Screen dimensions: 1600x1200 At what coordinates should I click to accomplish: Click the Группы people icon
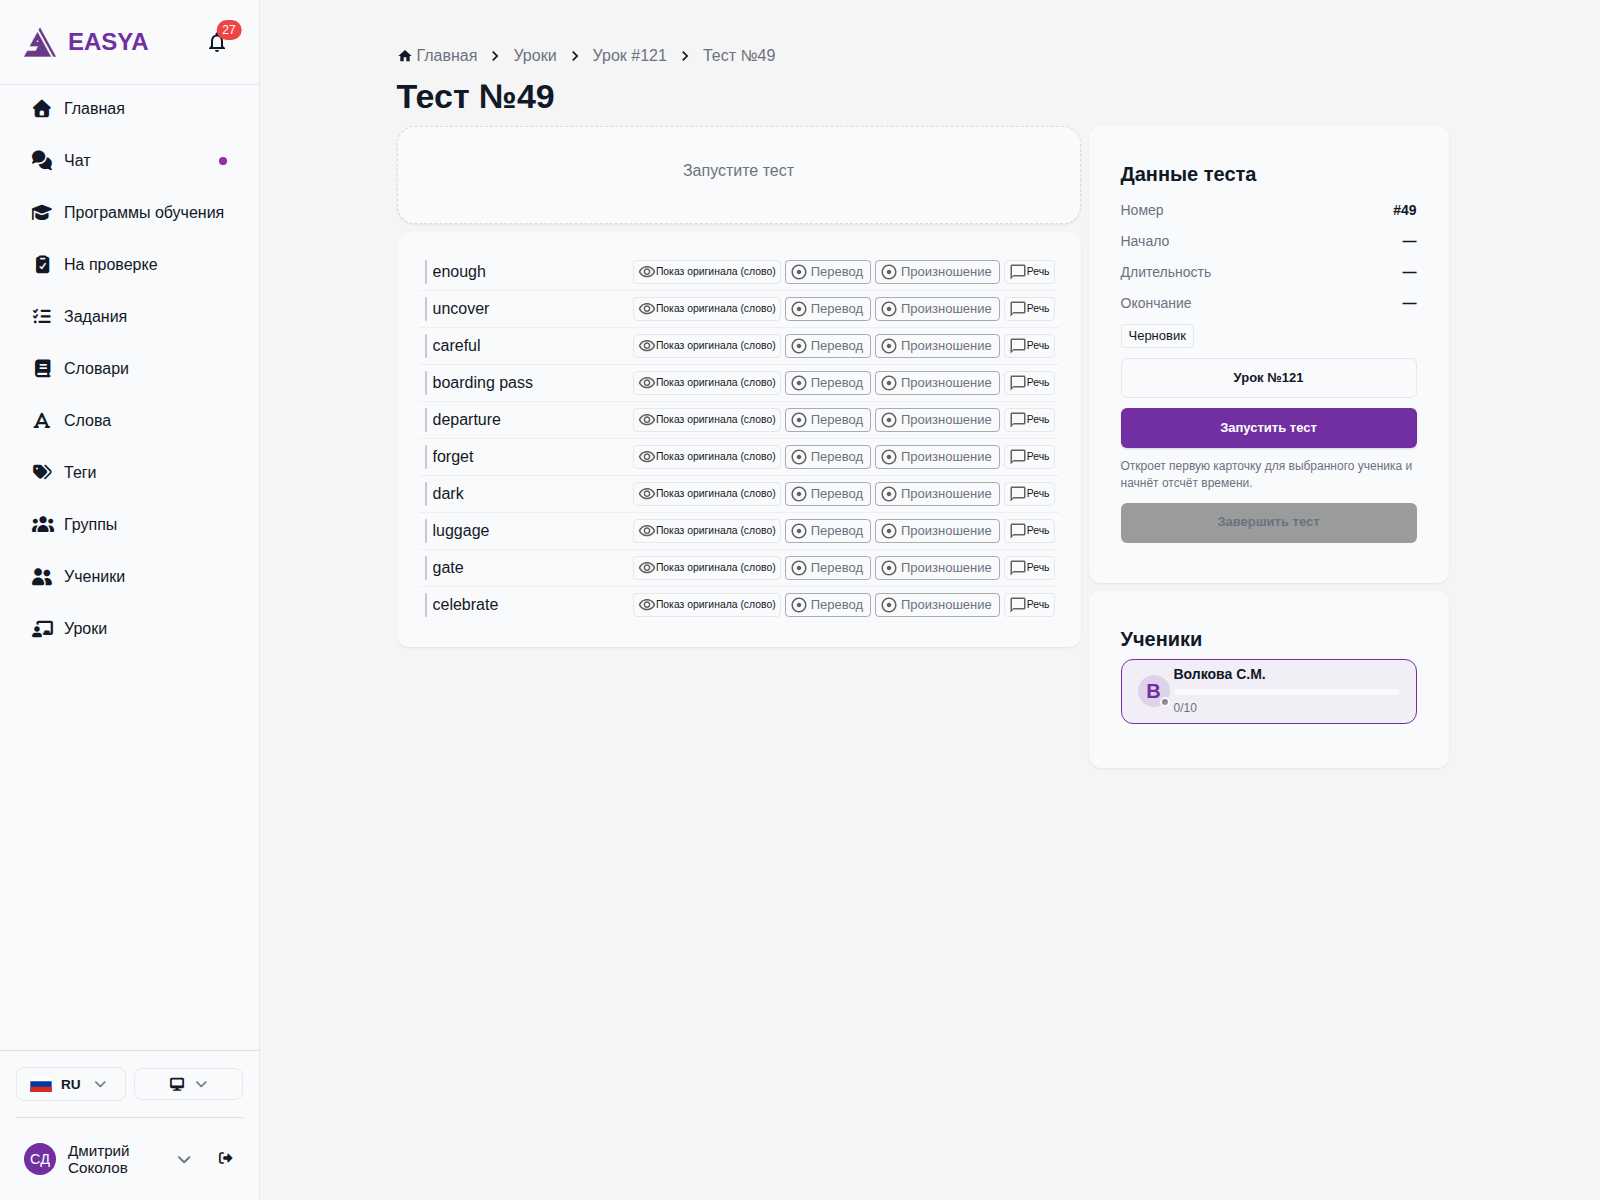point(42,524)
